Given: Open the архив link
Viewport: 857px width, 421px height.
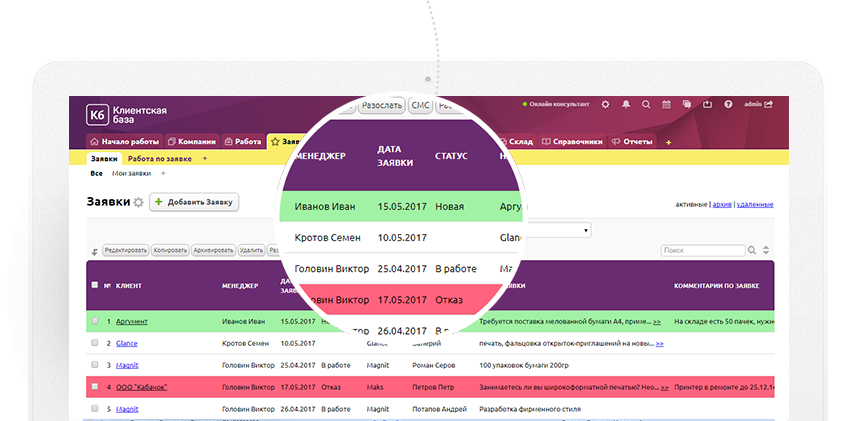Looking at the screenshot, I should click(720, 204).
